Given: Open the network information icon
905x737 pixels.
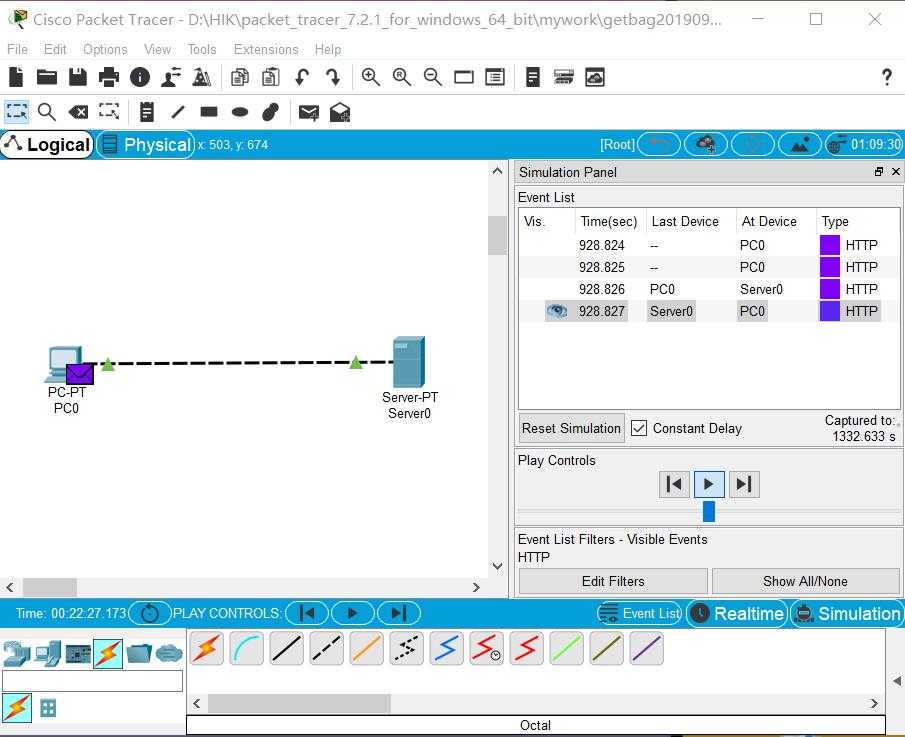Looking at the screenshot, I should click(x=140, y=77).
